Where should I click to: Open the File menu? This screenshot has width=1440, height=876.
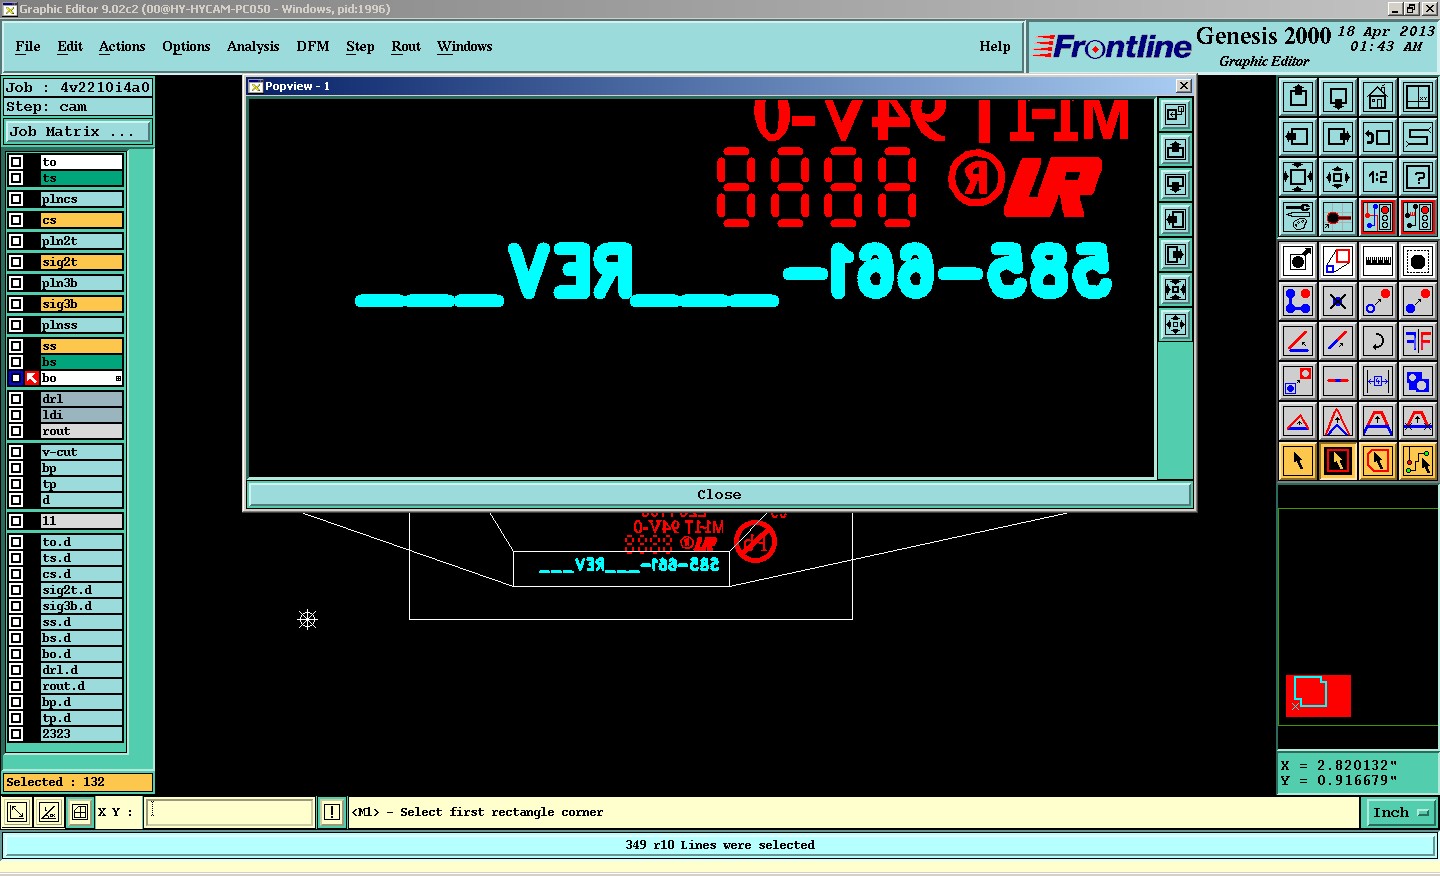[x=28, y=46]
